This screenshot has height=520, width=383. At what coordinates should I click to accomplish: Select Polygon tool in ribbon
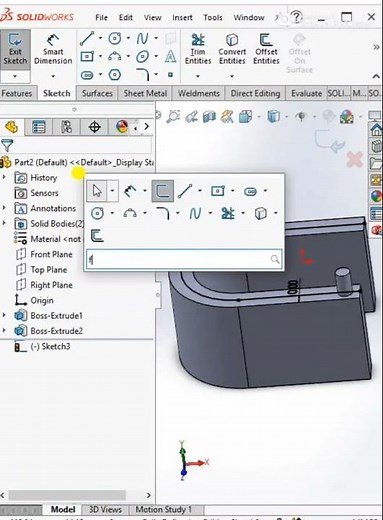click(115, 75)
